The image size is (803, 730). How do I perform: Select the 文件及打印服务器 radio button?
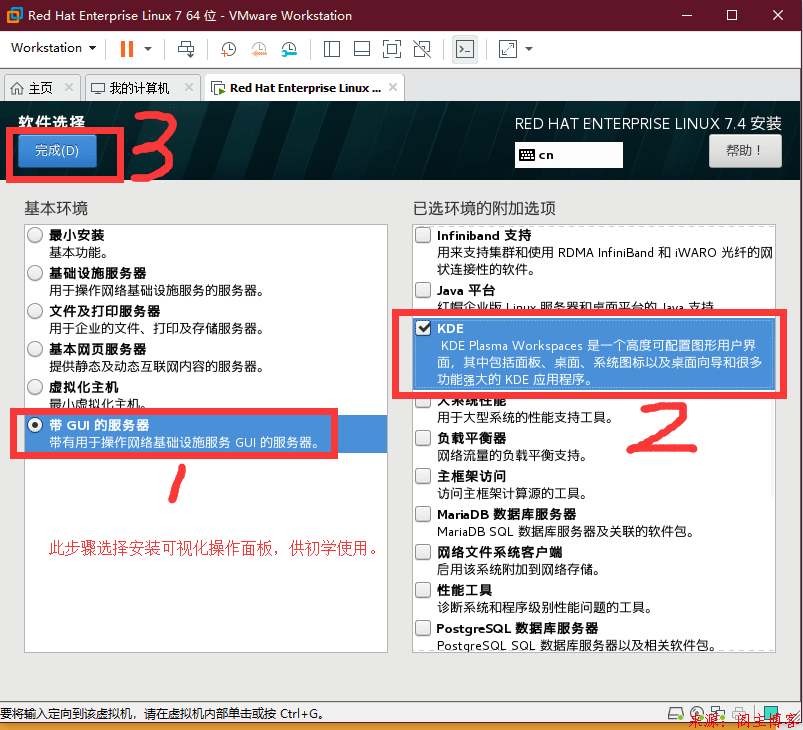[x=35, y=311]
